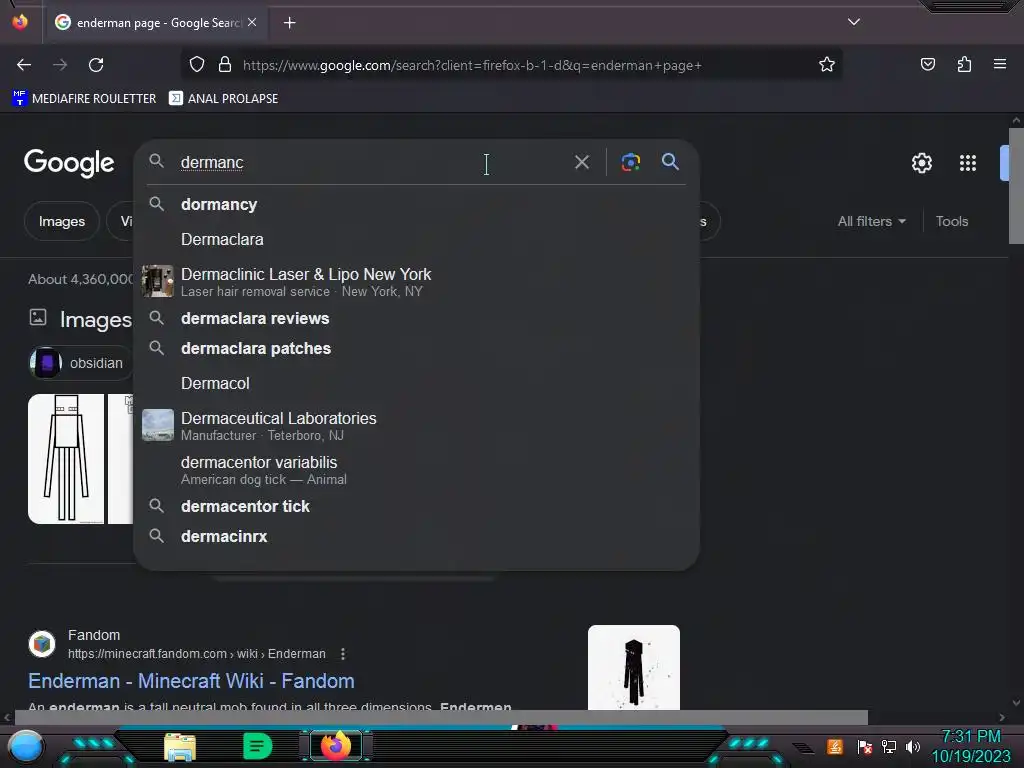Choose Dermaclinic Laser & Lipo New York

click(417, 281)
